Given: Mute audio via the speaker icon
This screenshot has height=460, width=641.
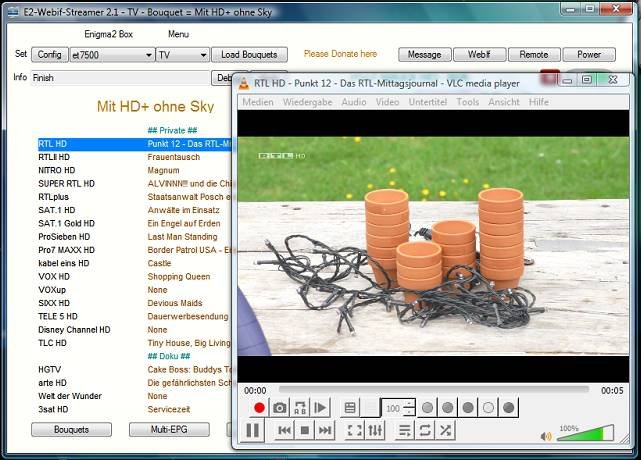Looking at the screenshot, I should 546,437.
